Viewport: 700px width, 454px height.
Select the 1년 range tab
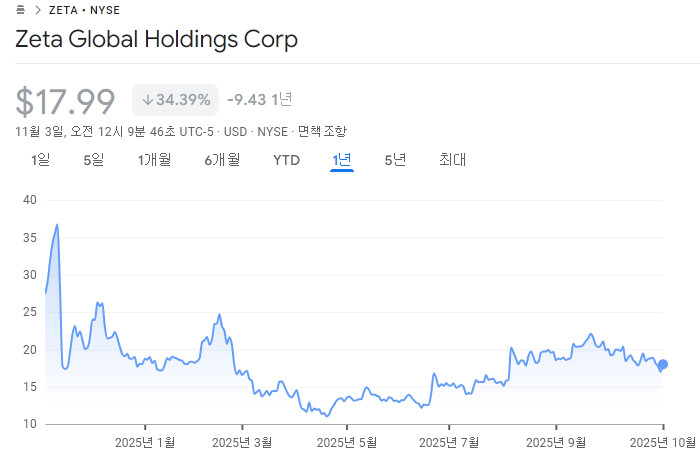click(342, 159)
